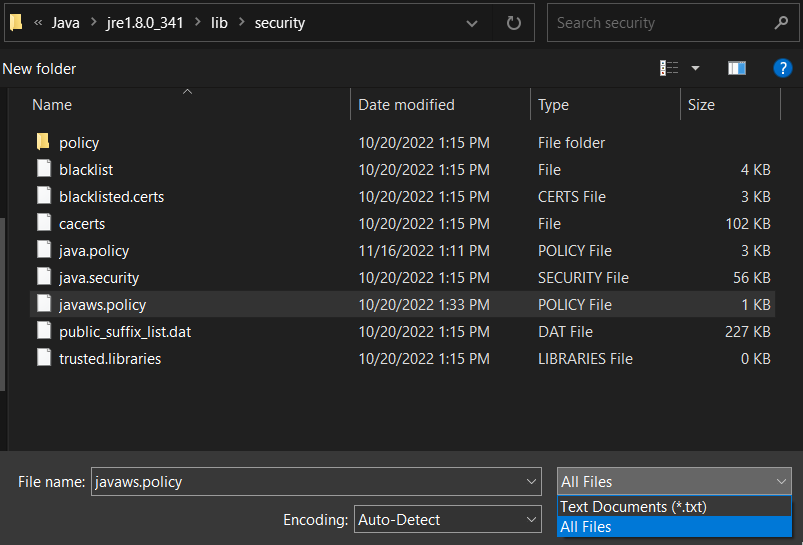Sort files by Type column header

tap(553, 105)
